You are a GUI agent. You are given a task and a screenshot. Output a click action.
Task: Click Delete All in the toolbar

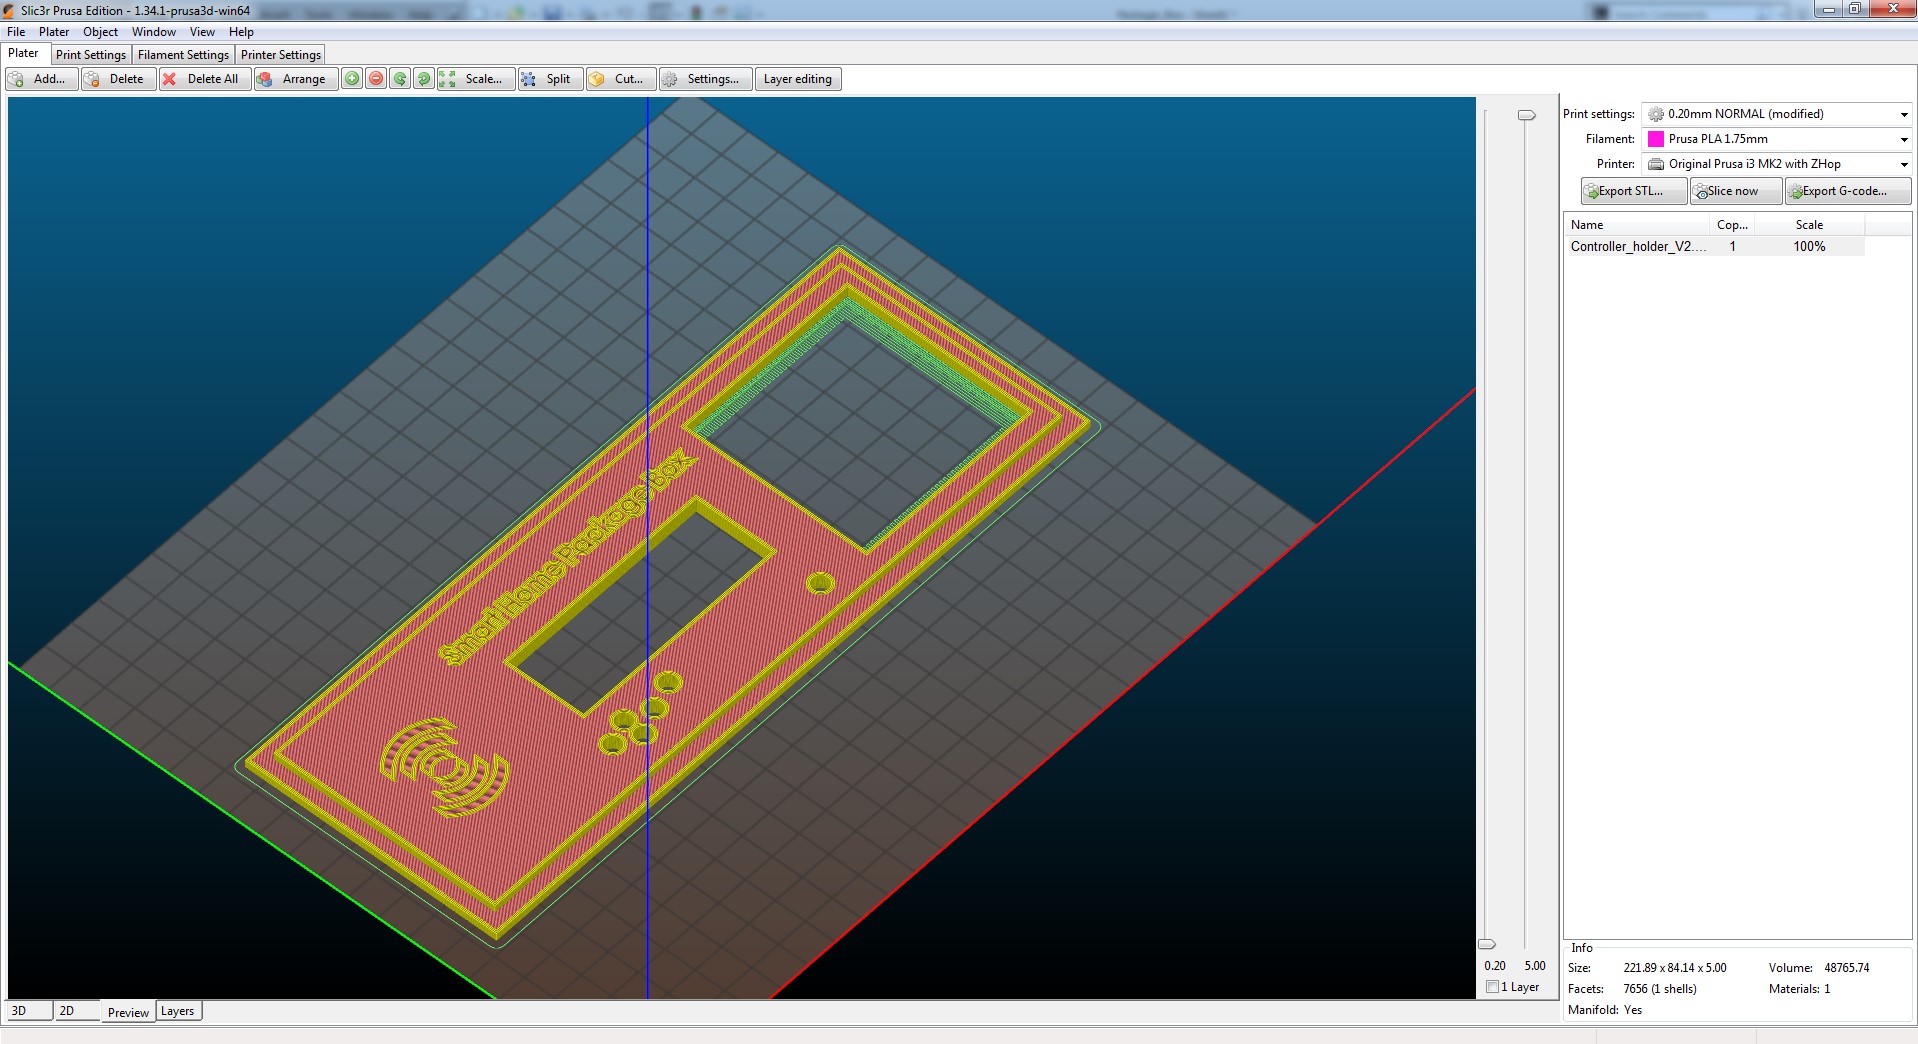click(205, 79)
